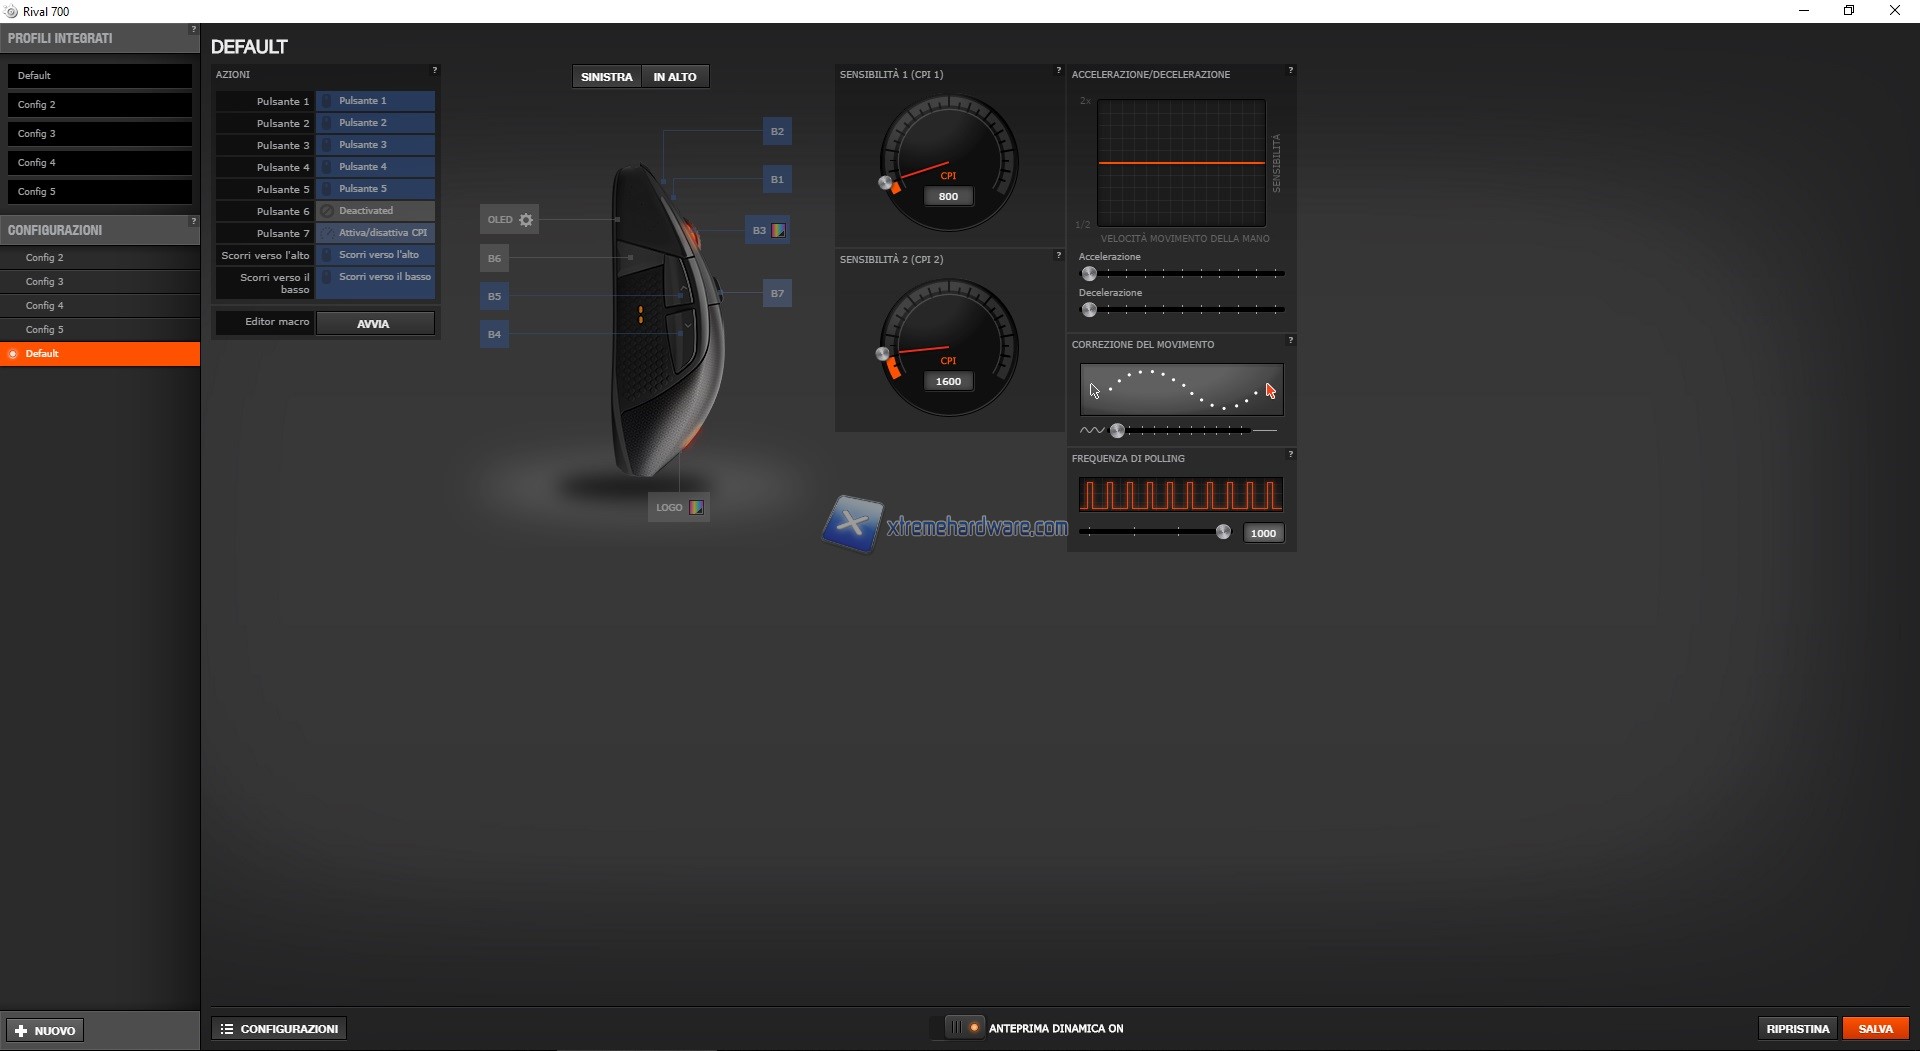1920x1051 pixels.
Task: Click help icon beside Profili Integrati
Action: [193, 30]
